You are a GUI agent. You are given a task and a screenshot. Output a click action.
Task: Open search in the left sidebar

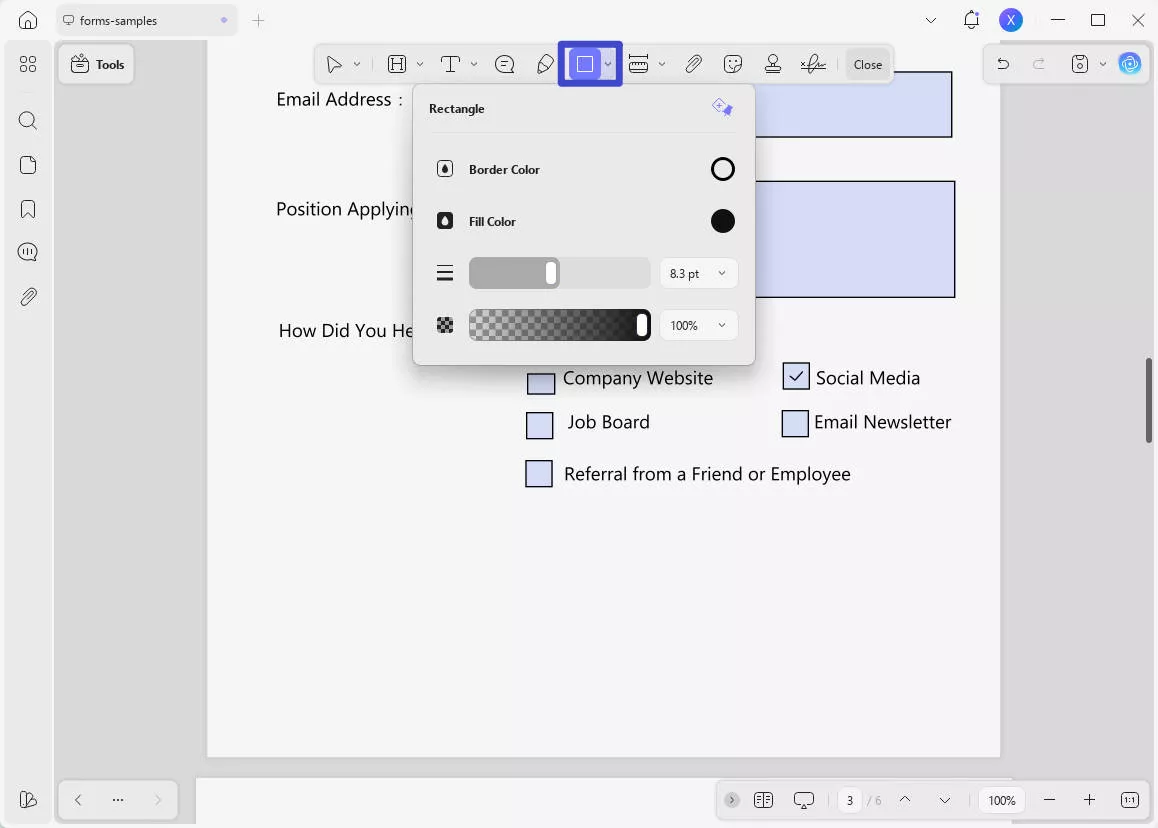(27, 120)
